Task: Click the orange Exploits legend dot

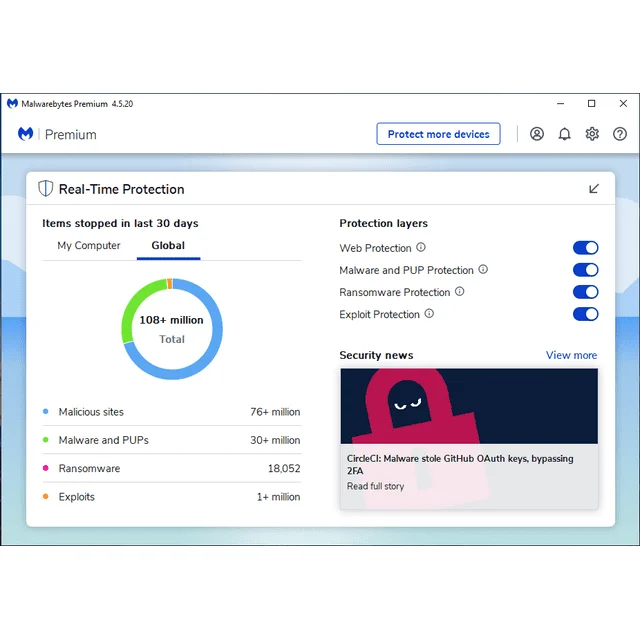Action: pyautogui.click(x=46, y=496)
